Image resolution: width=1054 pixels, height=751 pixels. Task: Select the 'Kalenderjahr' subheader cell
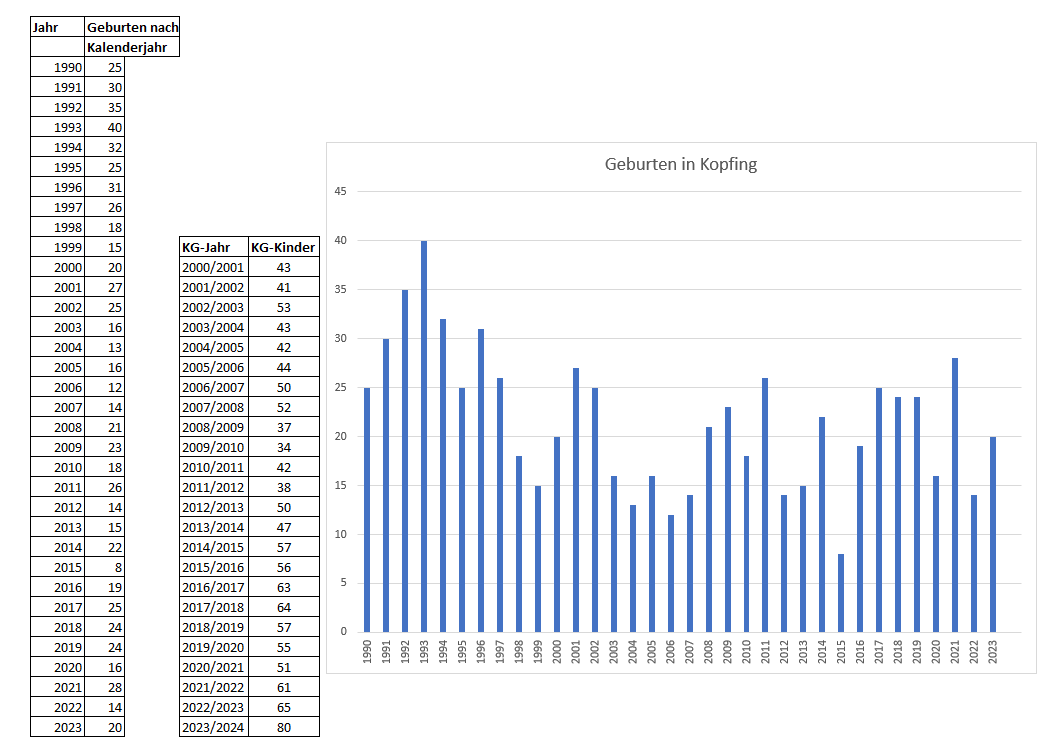[x=132, y=47]
